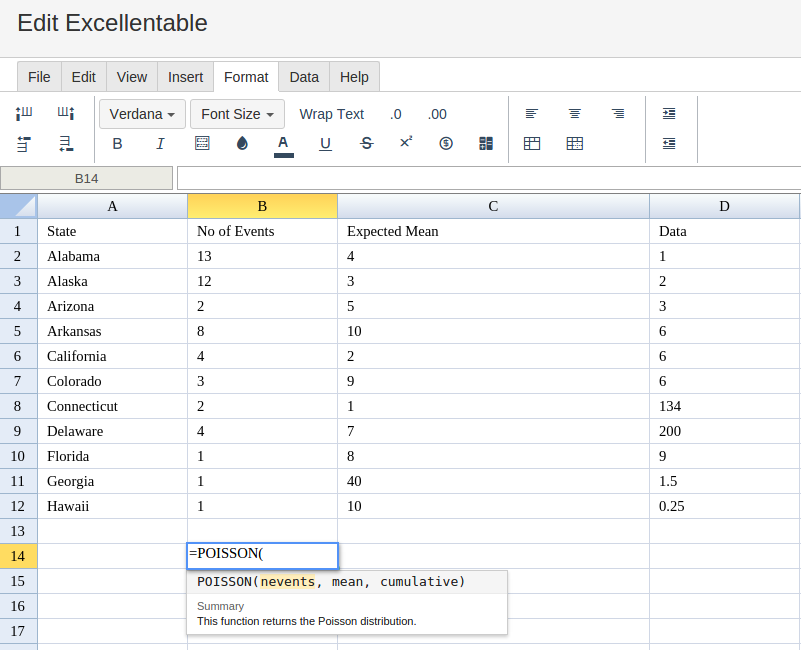
Task: Click the superscript icon
Action: click(406, 143)
